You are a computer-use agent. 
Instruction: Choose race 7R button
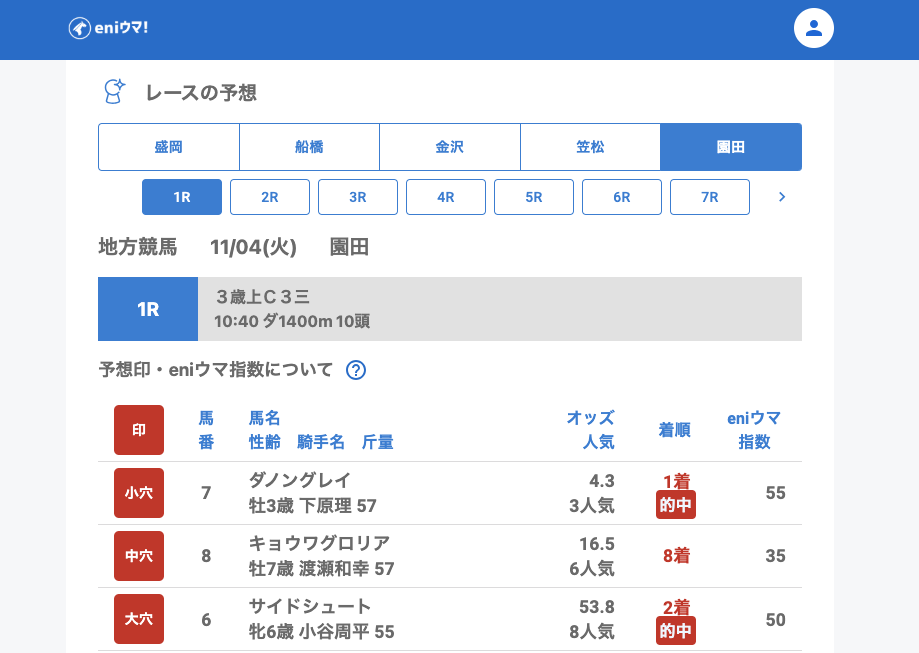(x=710, y=197)
